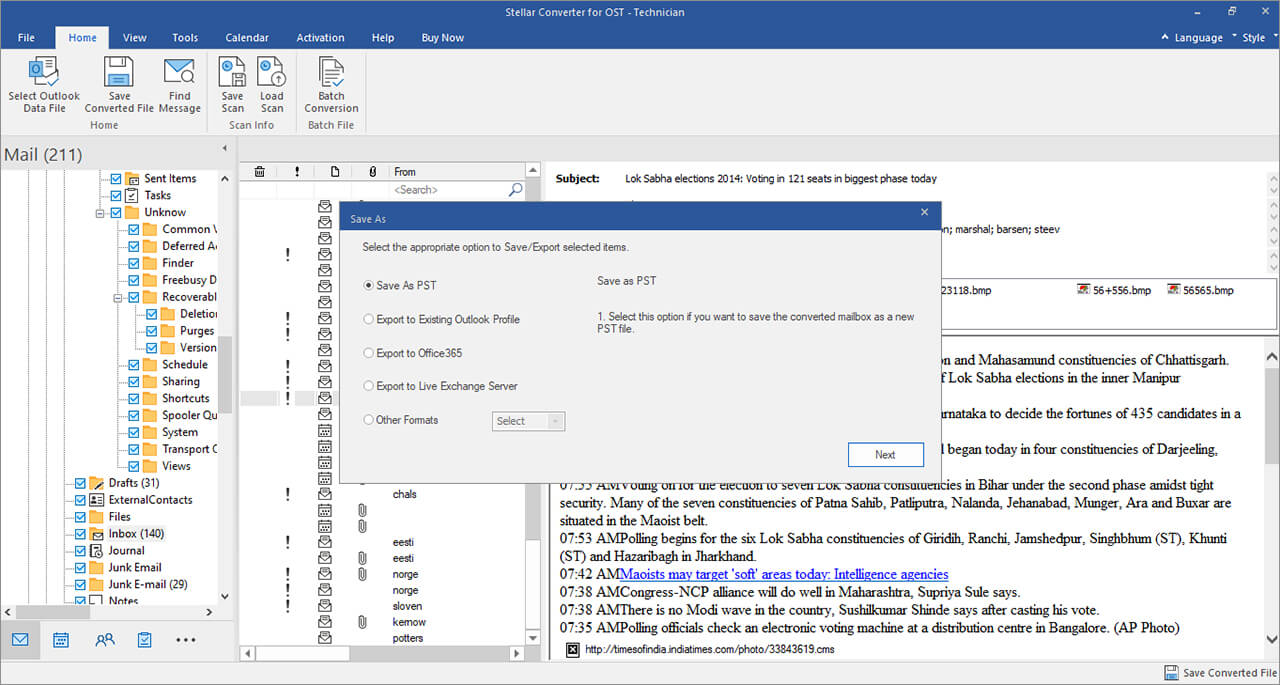Collapse the folder pane arrow
This screenshot has width=1280, height=685.
pyautogui.click(x=224, y=148)
